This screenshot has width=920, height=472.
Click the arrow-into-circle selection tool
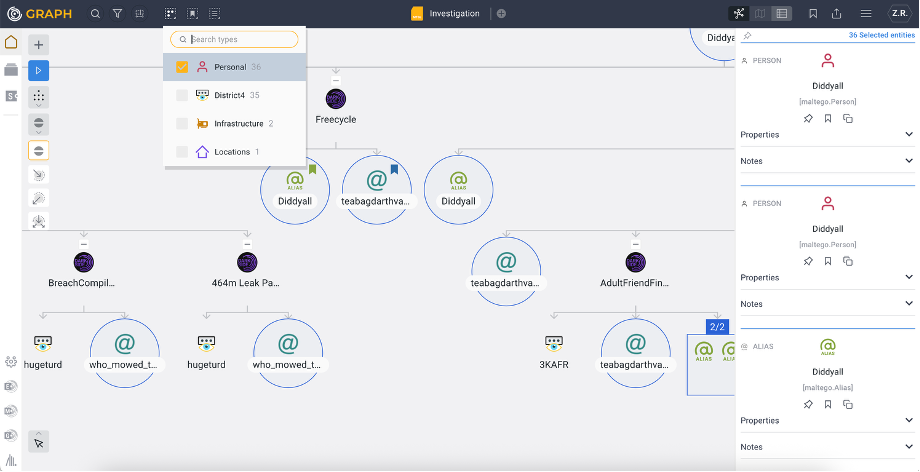pos(39,175)
